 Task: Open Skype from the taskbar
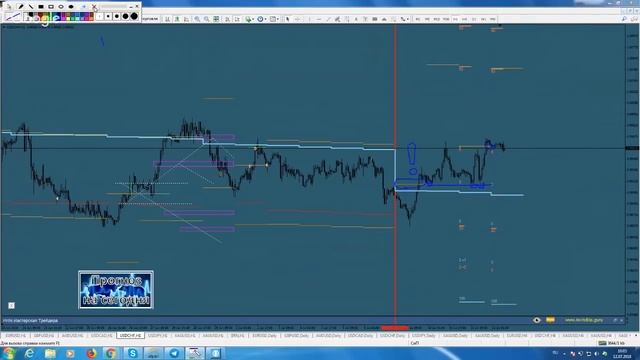pos(132,353)
